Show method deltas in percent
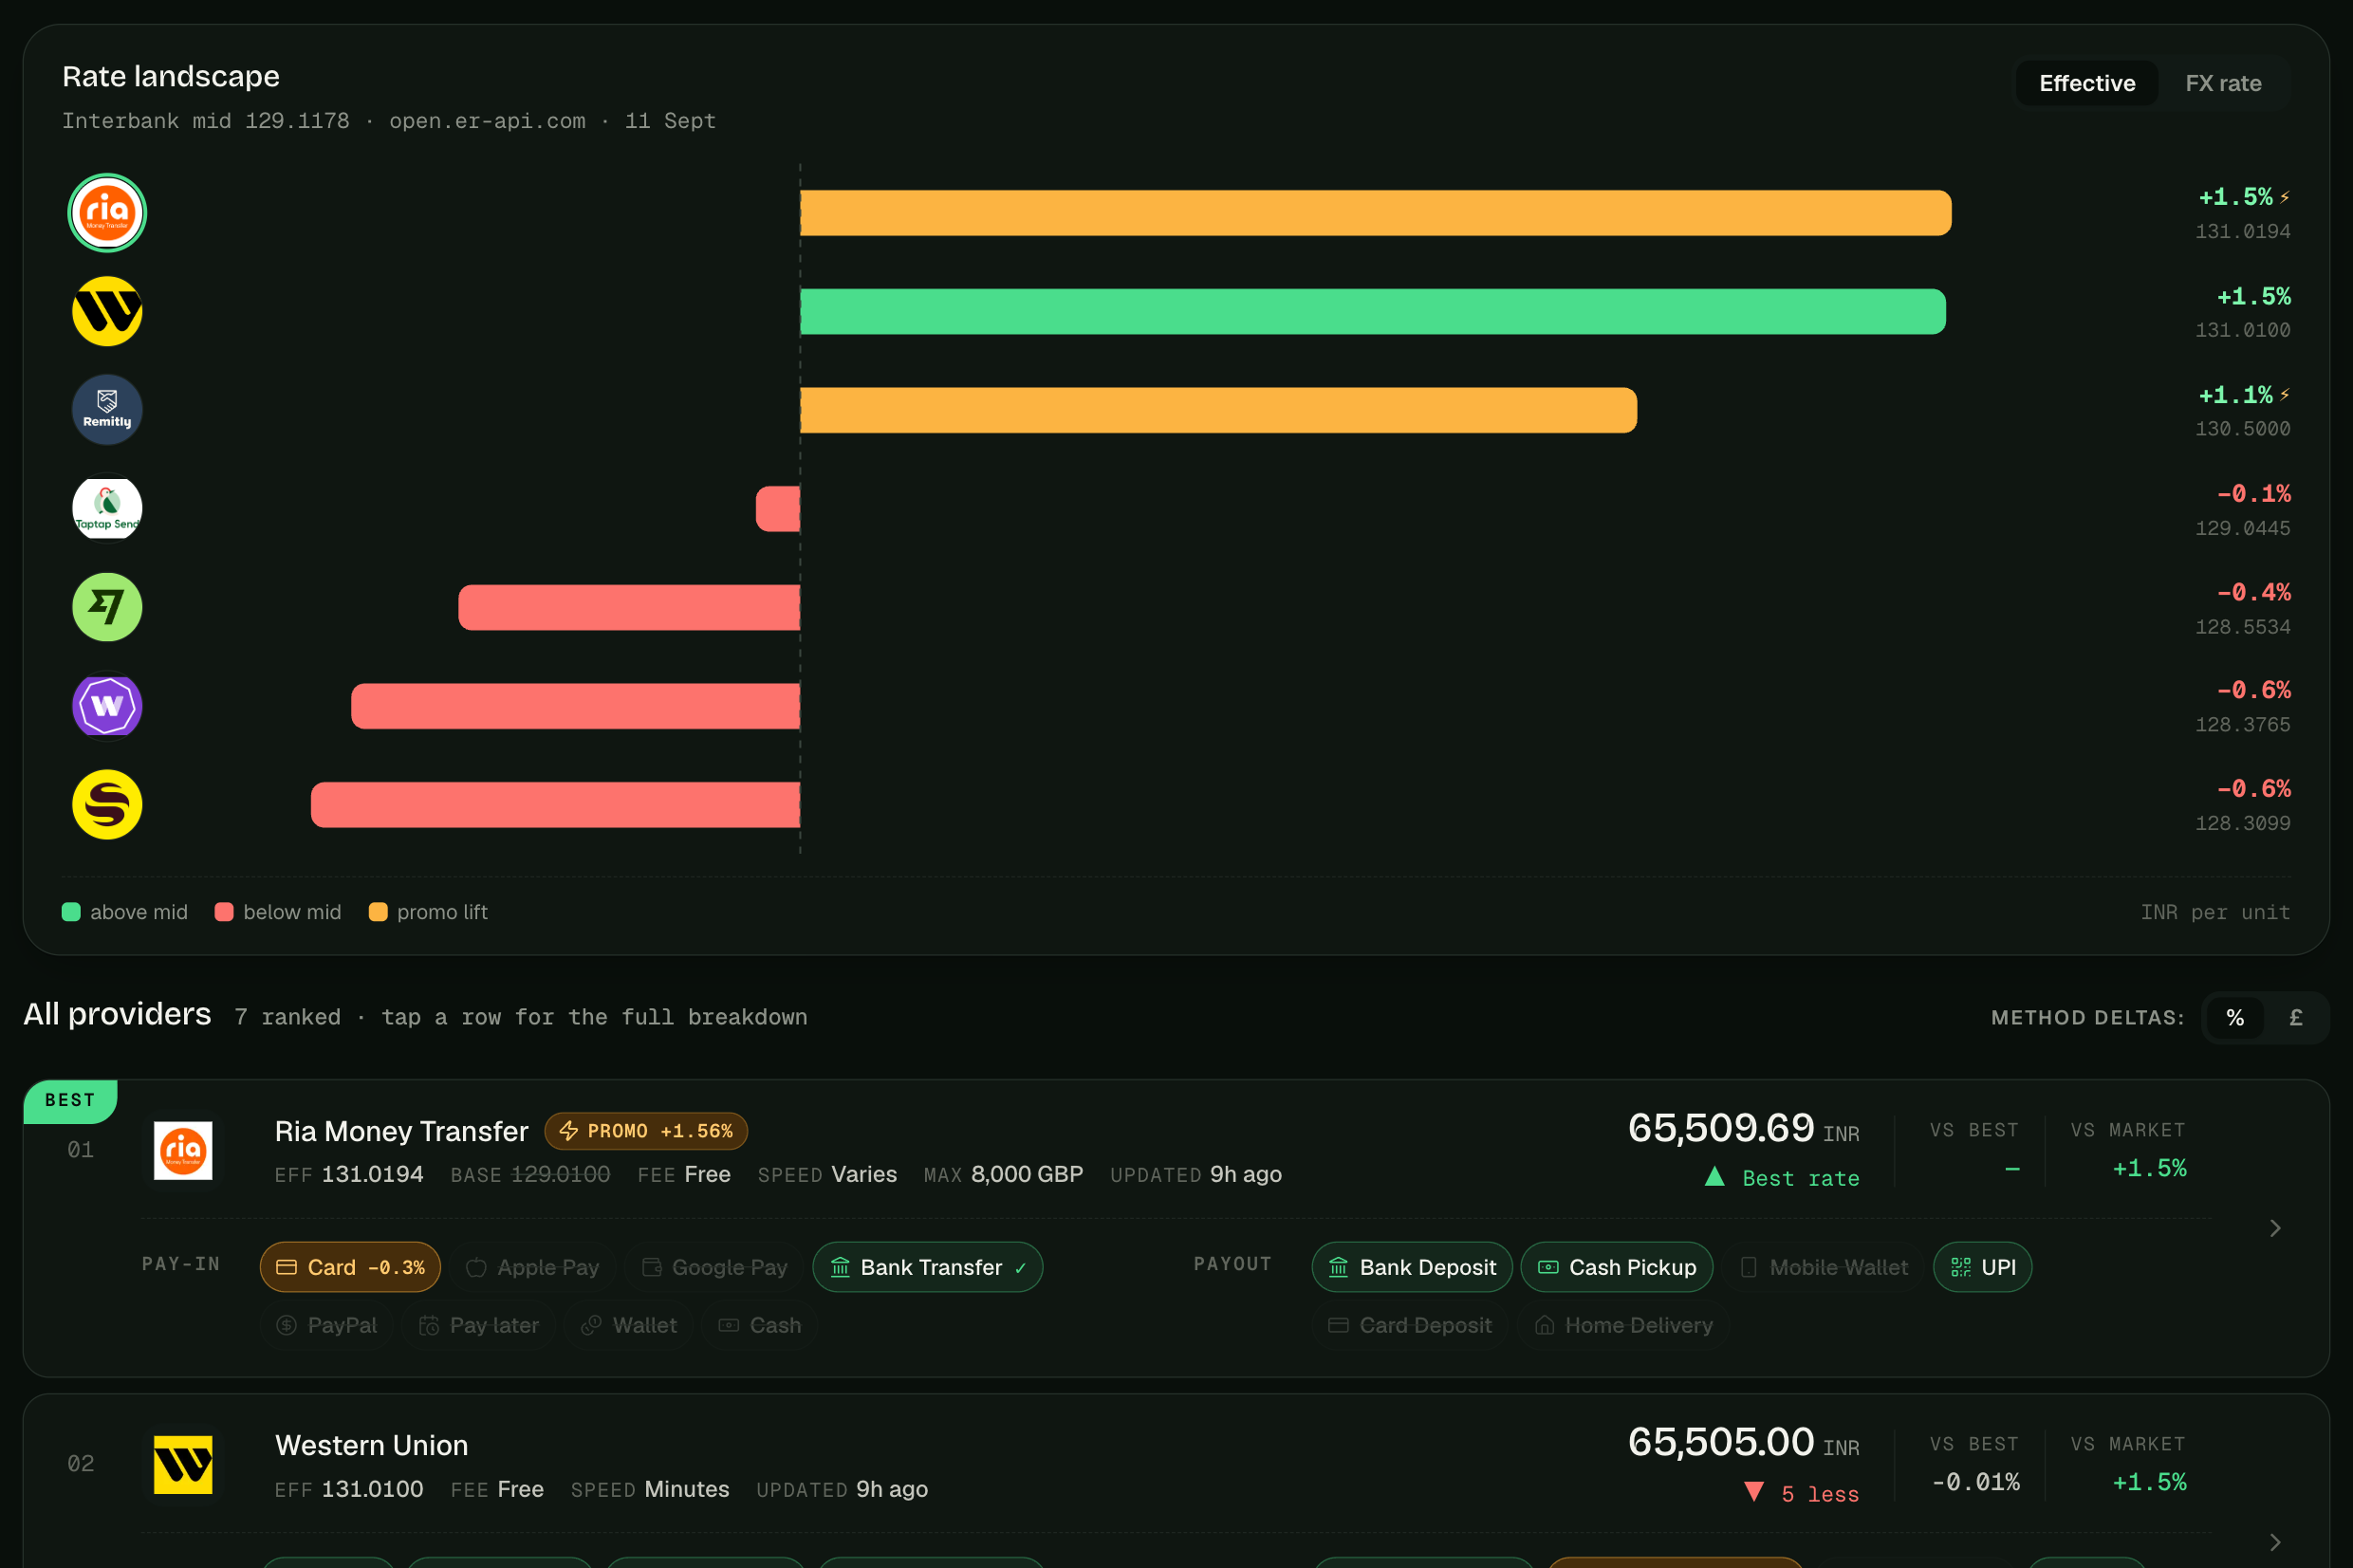This screenshot has width=2353, height=1568. [2235, 1018]
